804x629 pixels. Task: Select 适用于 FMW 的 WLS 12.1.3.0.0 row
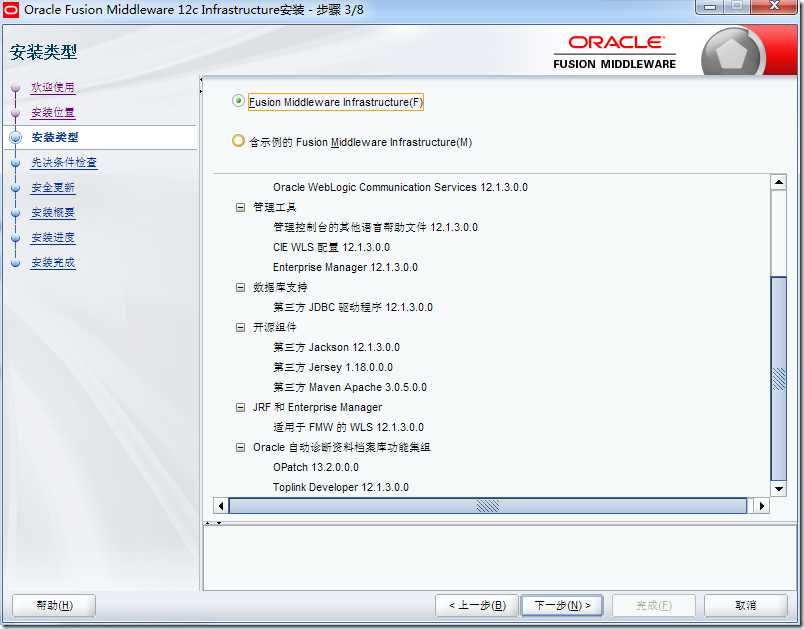(348, 427)
